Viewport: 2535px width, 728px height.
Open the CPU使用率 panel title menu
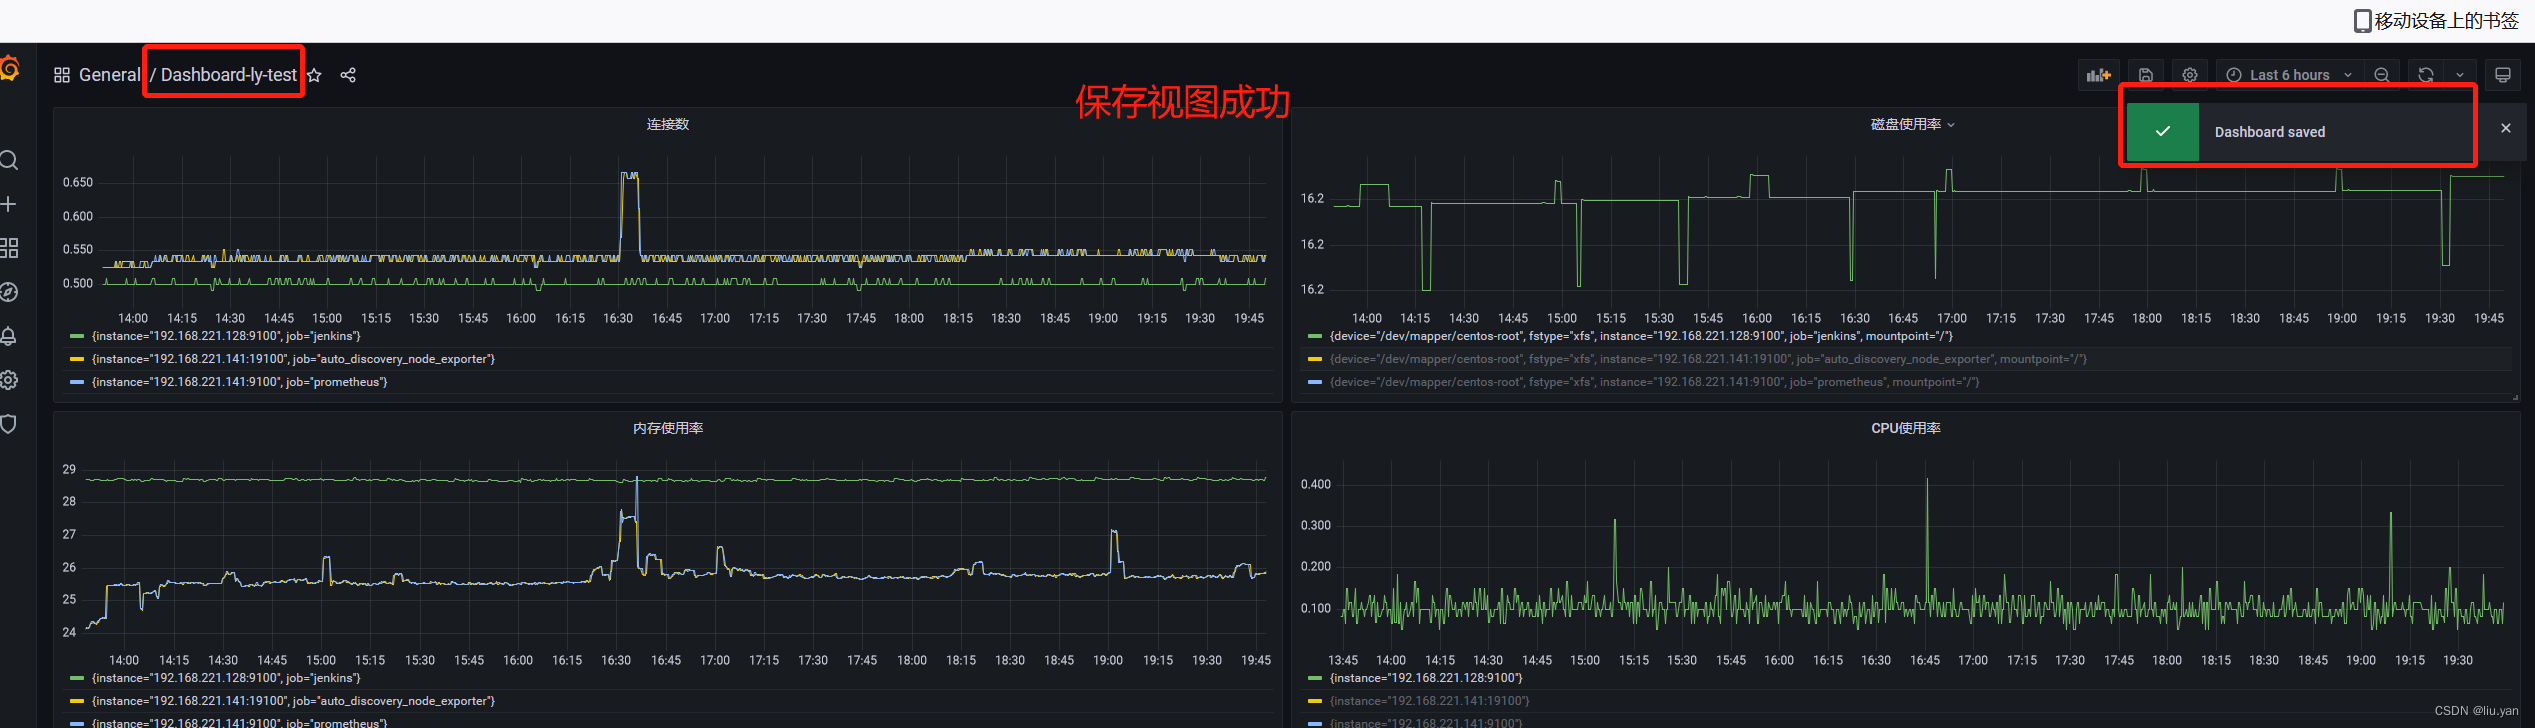click(x=1906, y=428)
